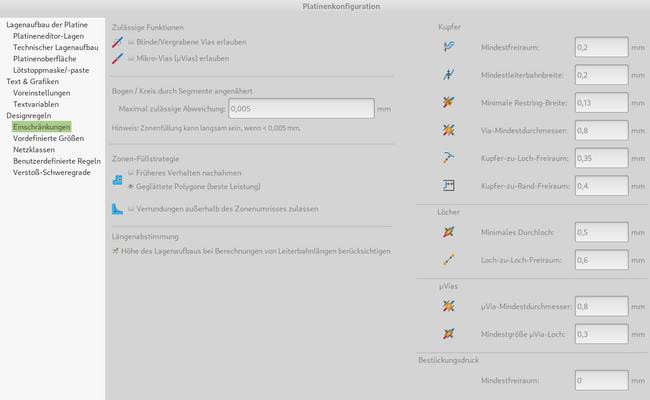The image size is (650, 400).
Task: Click the Loch-zu-Loch-Freiraum icon
Action: 449,260
